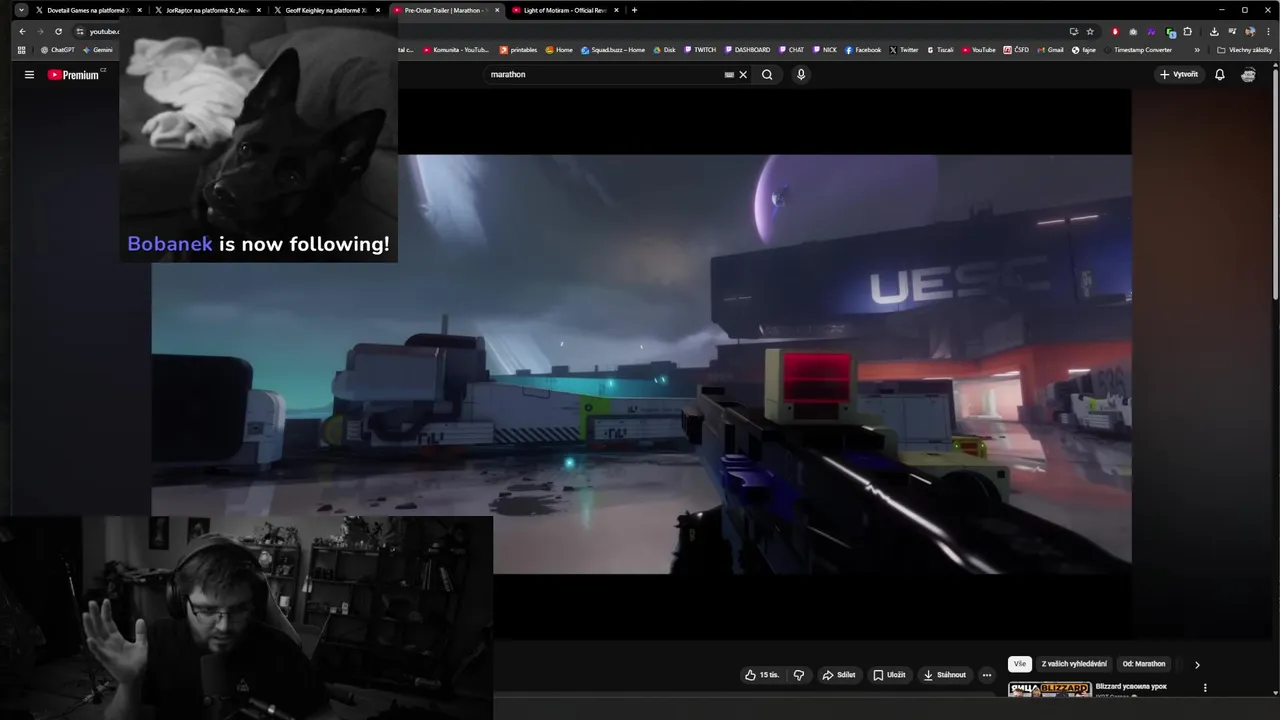Screen dimensions: 1280x720
Task: Close the Dovetail Games tab
Action: 140,10
